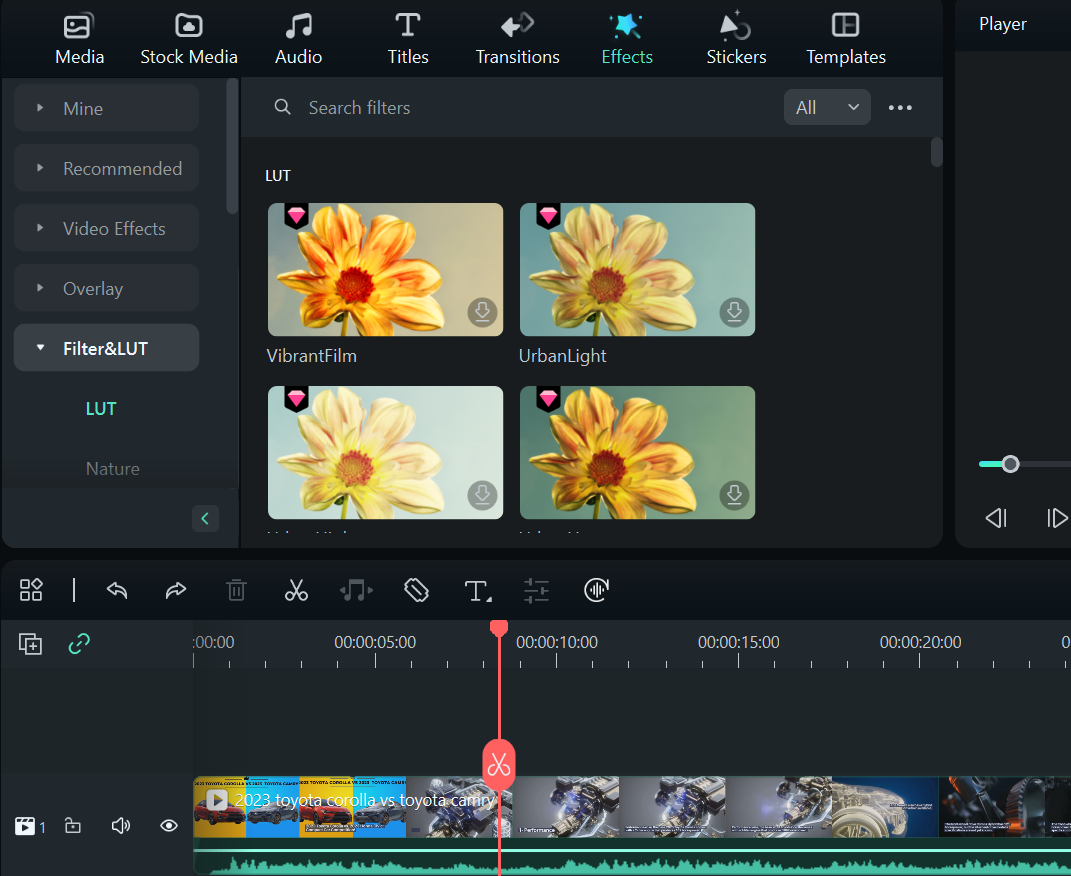Click the category sidebar scrollbar
This screenshot has width=1071, height=876.
232,145
